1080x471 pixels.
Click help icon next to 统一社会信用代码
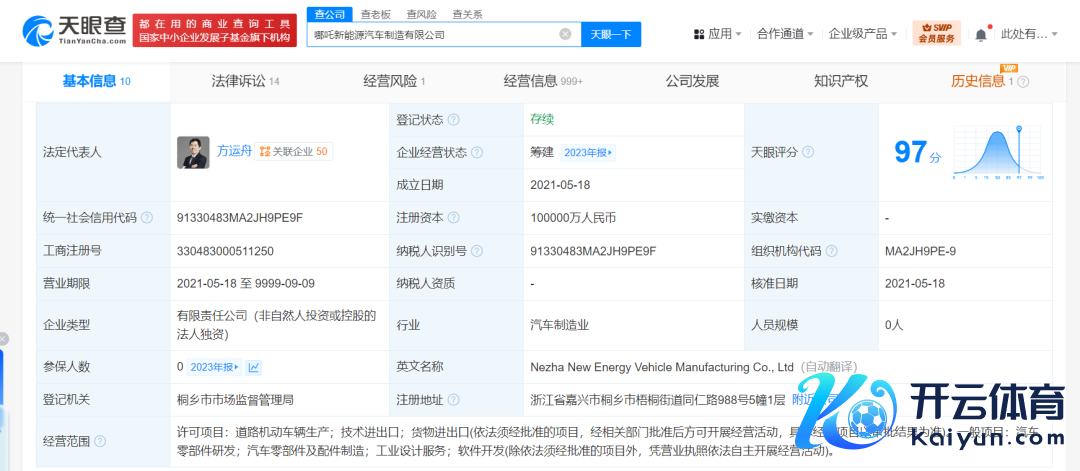(x=147, y=218)
